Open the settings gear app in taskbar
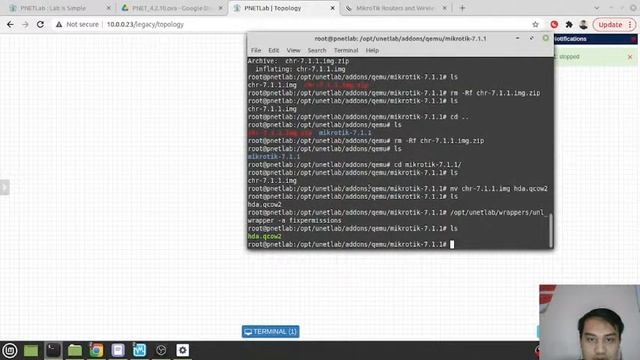The width and height of the screenshot is (640, 360). [x=182, y=350]
